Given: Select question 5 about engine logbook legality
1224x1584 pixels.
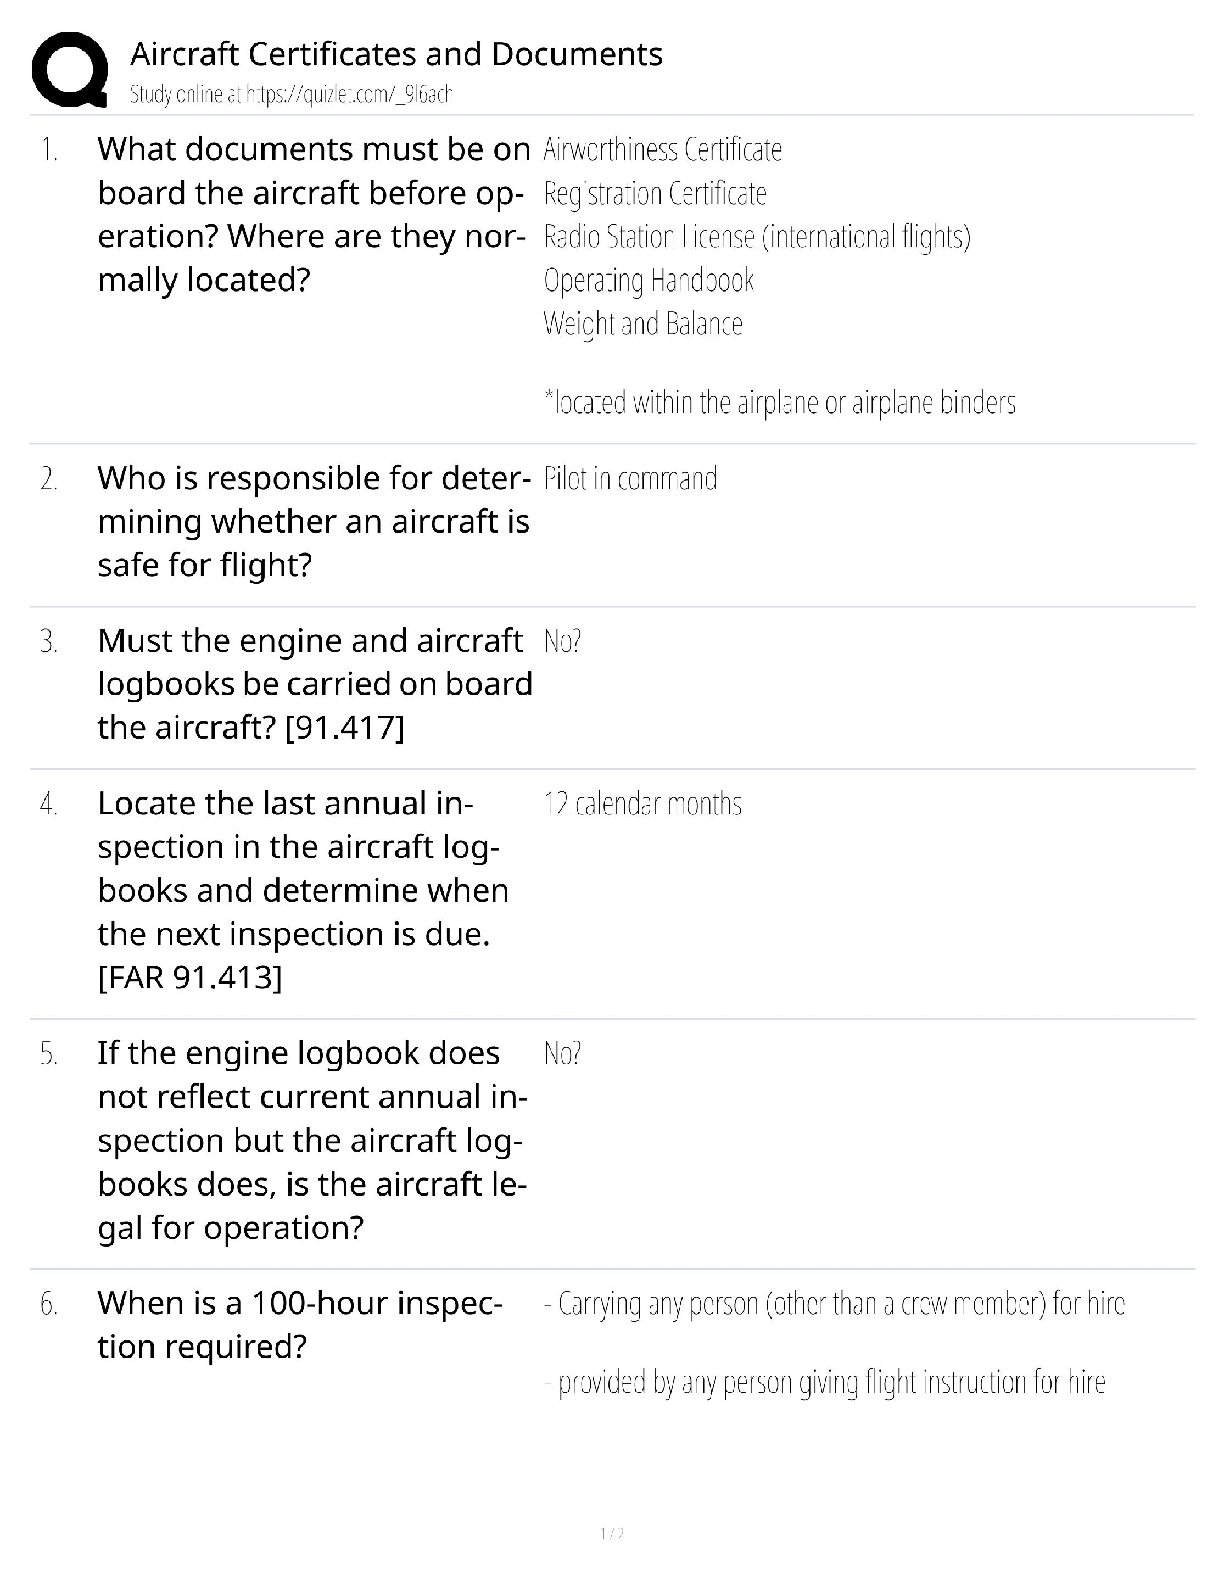Looking at the screenshot, I should click(x=312, y=1140).
